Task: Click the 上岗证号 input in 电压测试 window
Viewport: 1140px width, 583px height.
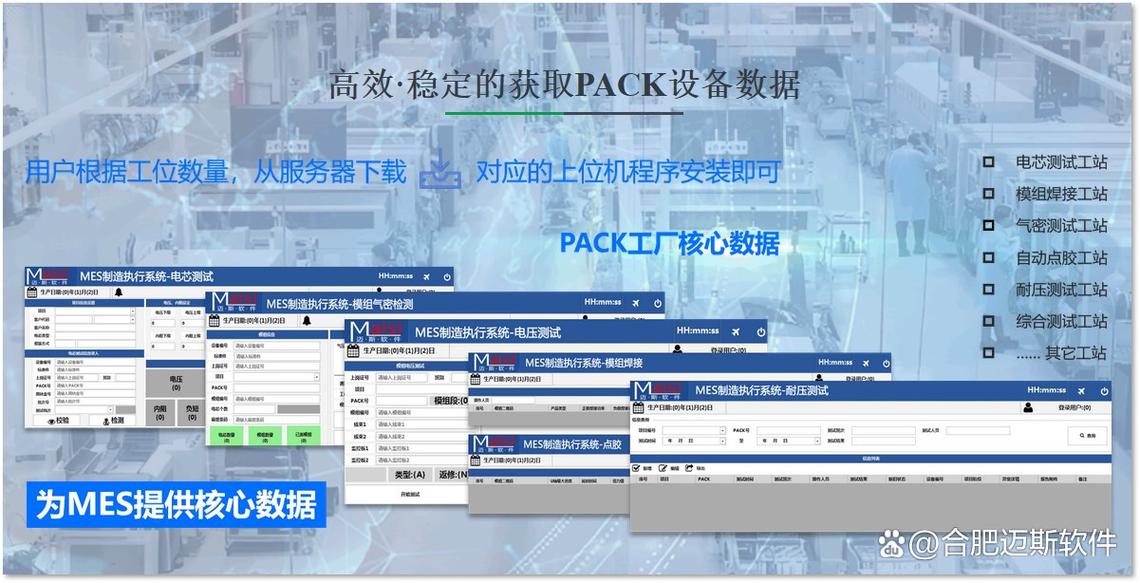Action: (x=402, y=378)
